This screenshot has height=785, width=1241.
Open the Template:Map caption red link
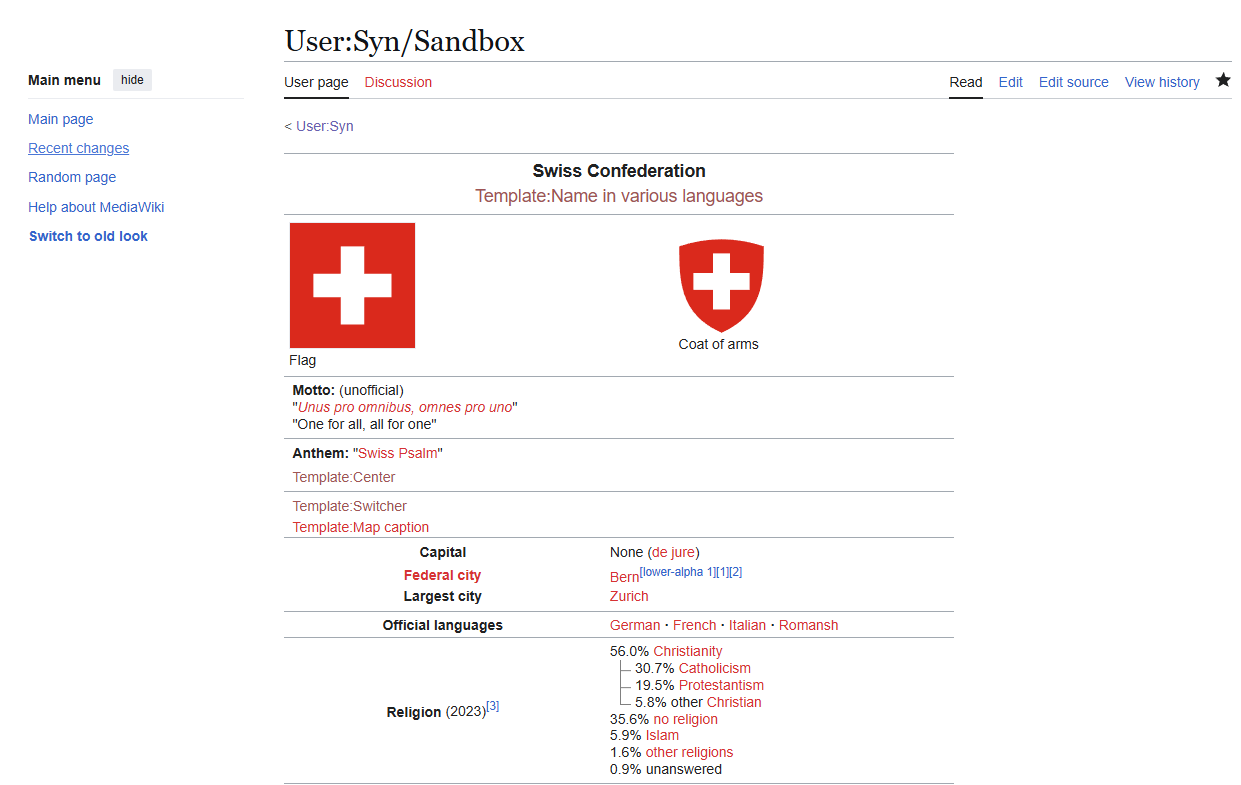pyautogui.click(x=360, y=527)
